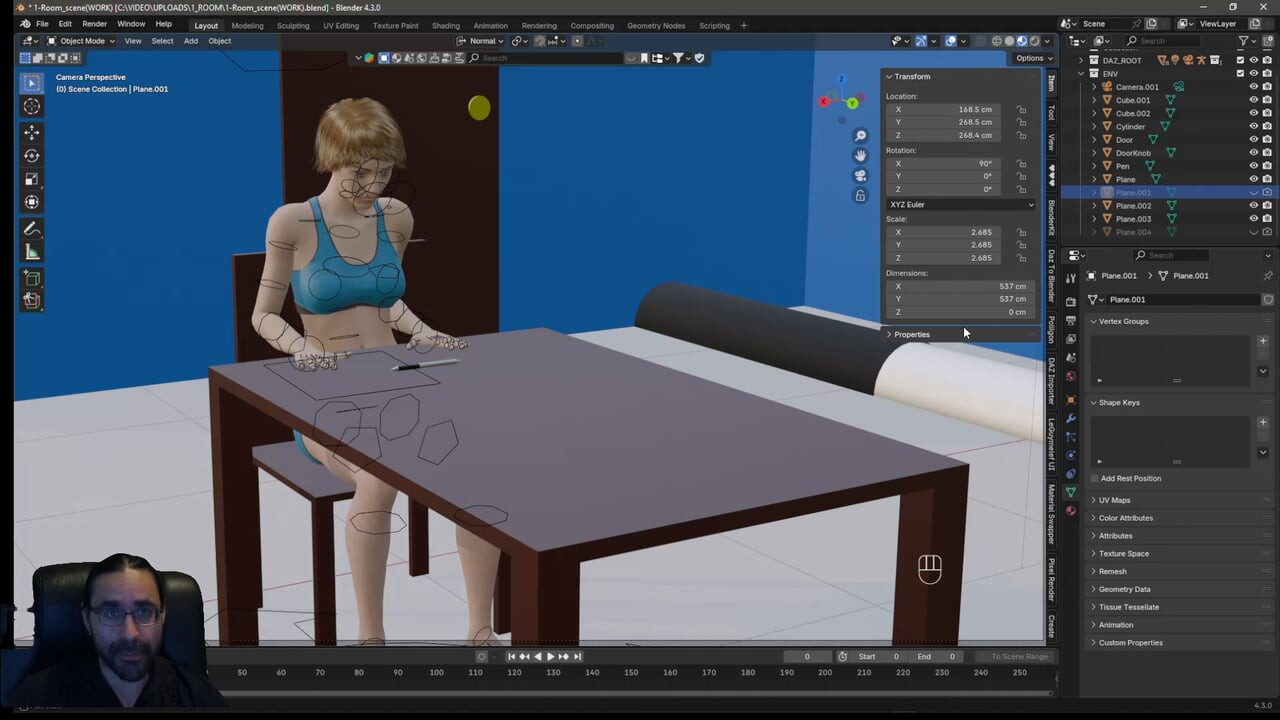
Task: Open the File menu
Action: 42,24
